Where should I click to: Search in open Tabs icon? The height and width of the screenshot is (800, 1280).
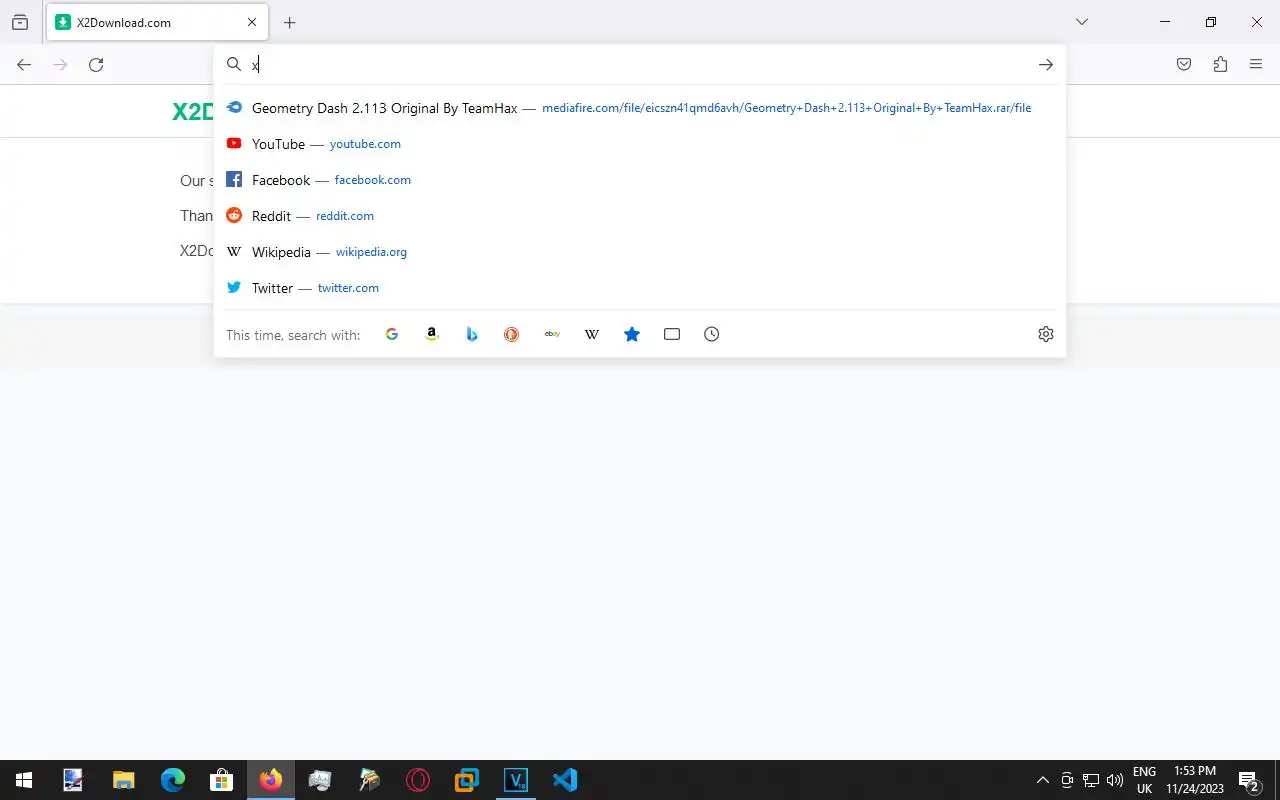click(x=672, y=334)
